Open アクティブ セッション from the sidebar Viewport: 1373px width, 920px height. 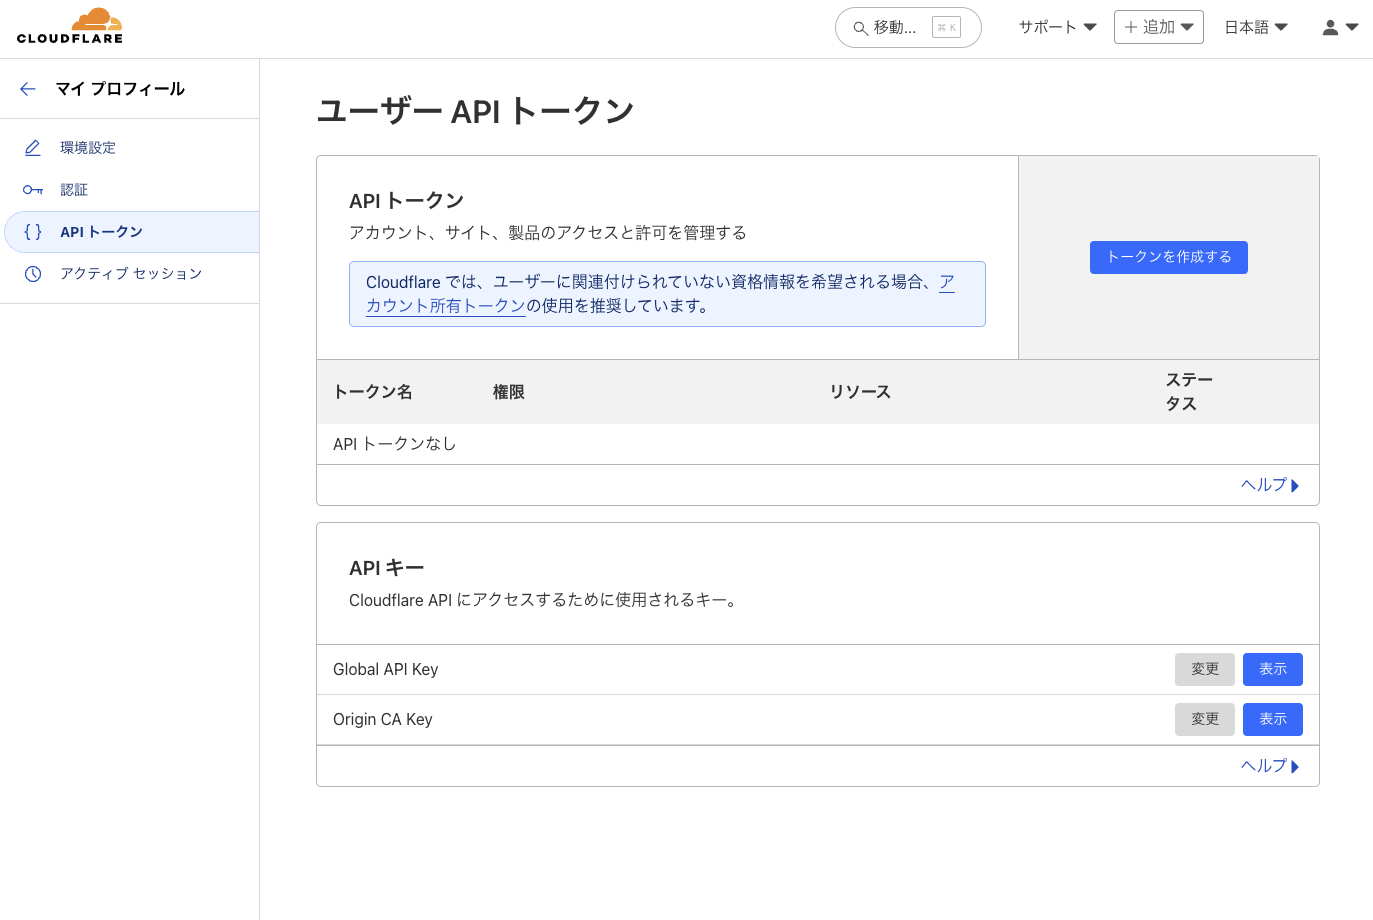(x=129, y=273)
